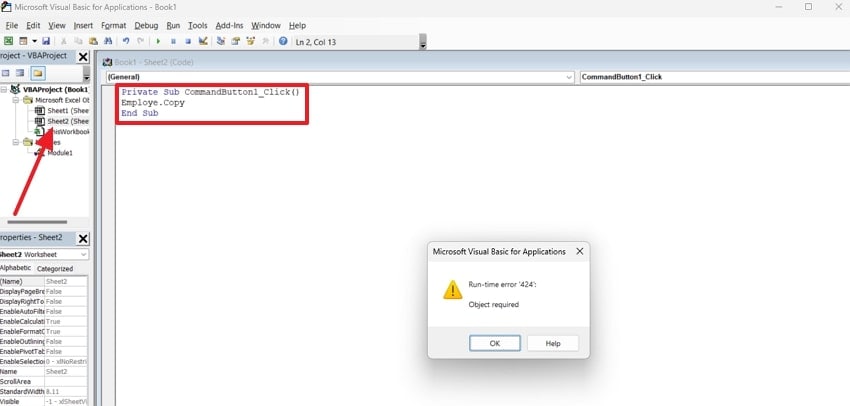Open the Edit menu
850x406 pixels.
tap(33, 25)
